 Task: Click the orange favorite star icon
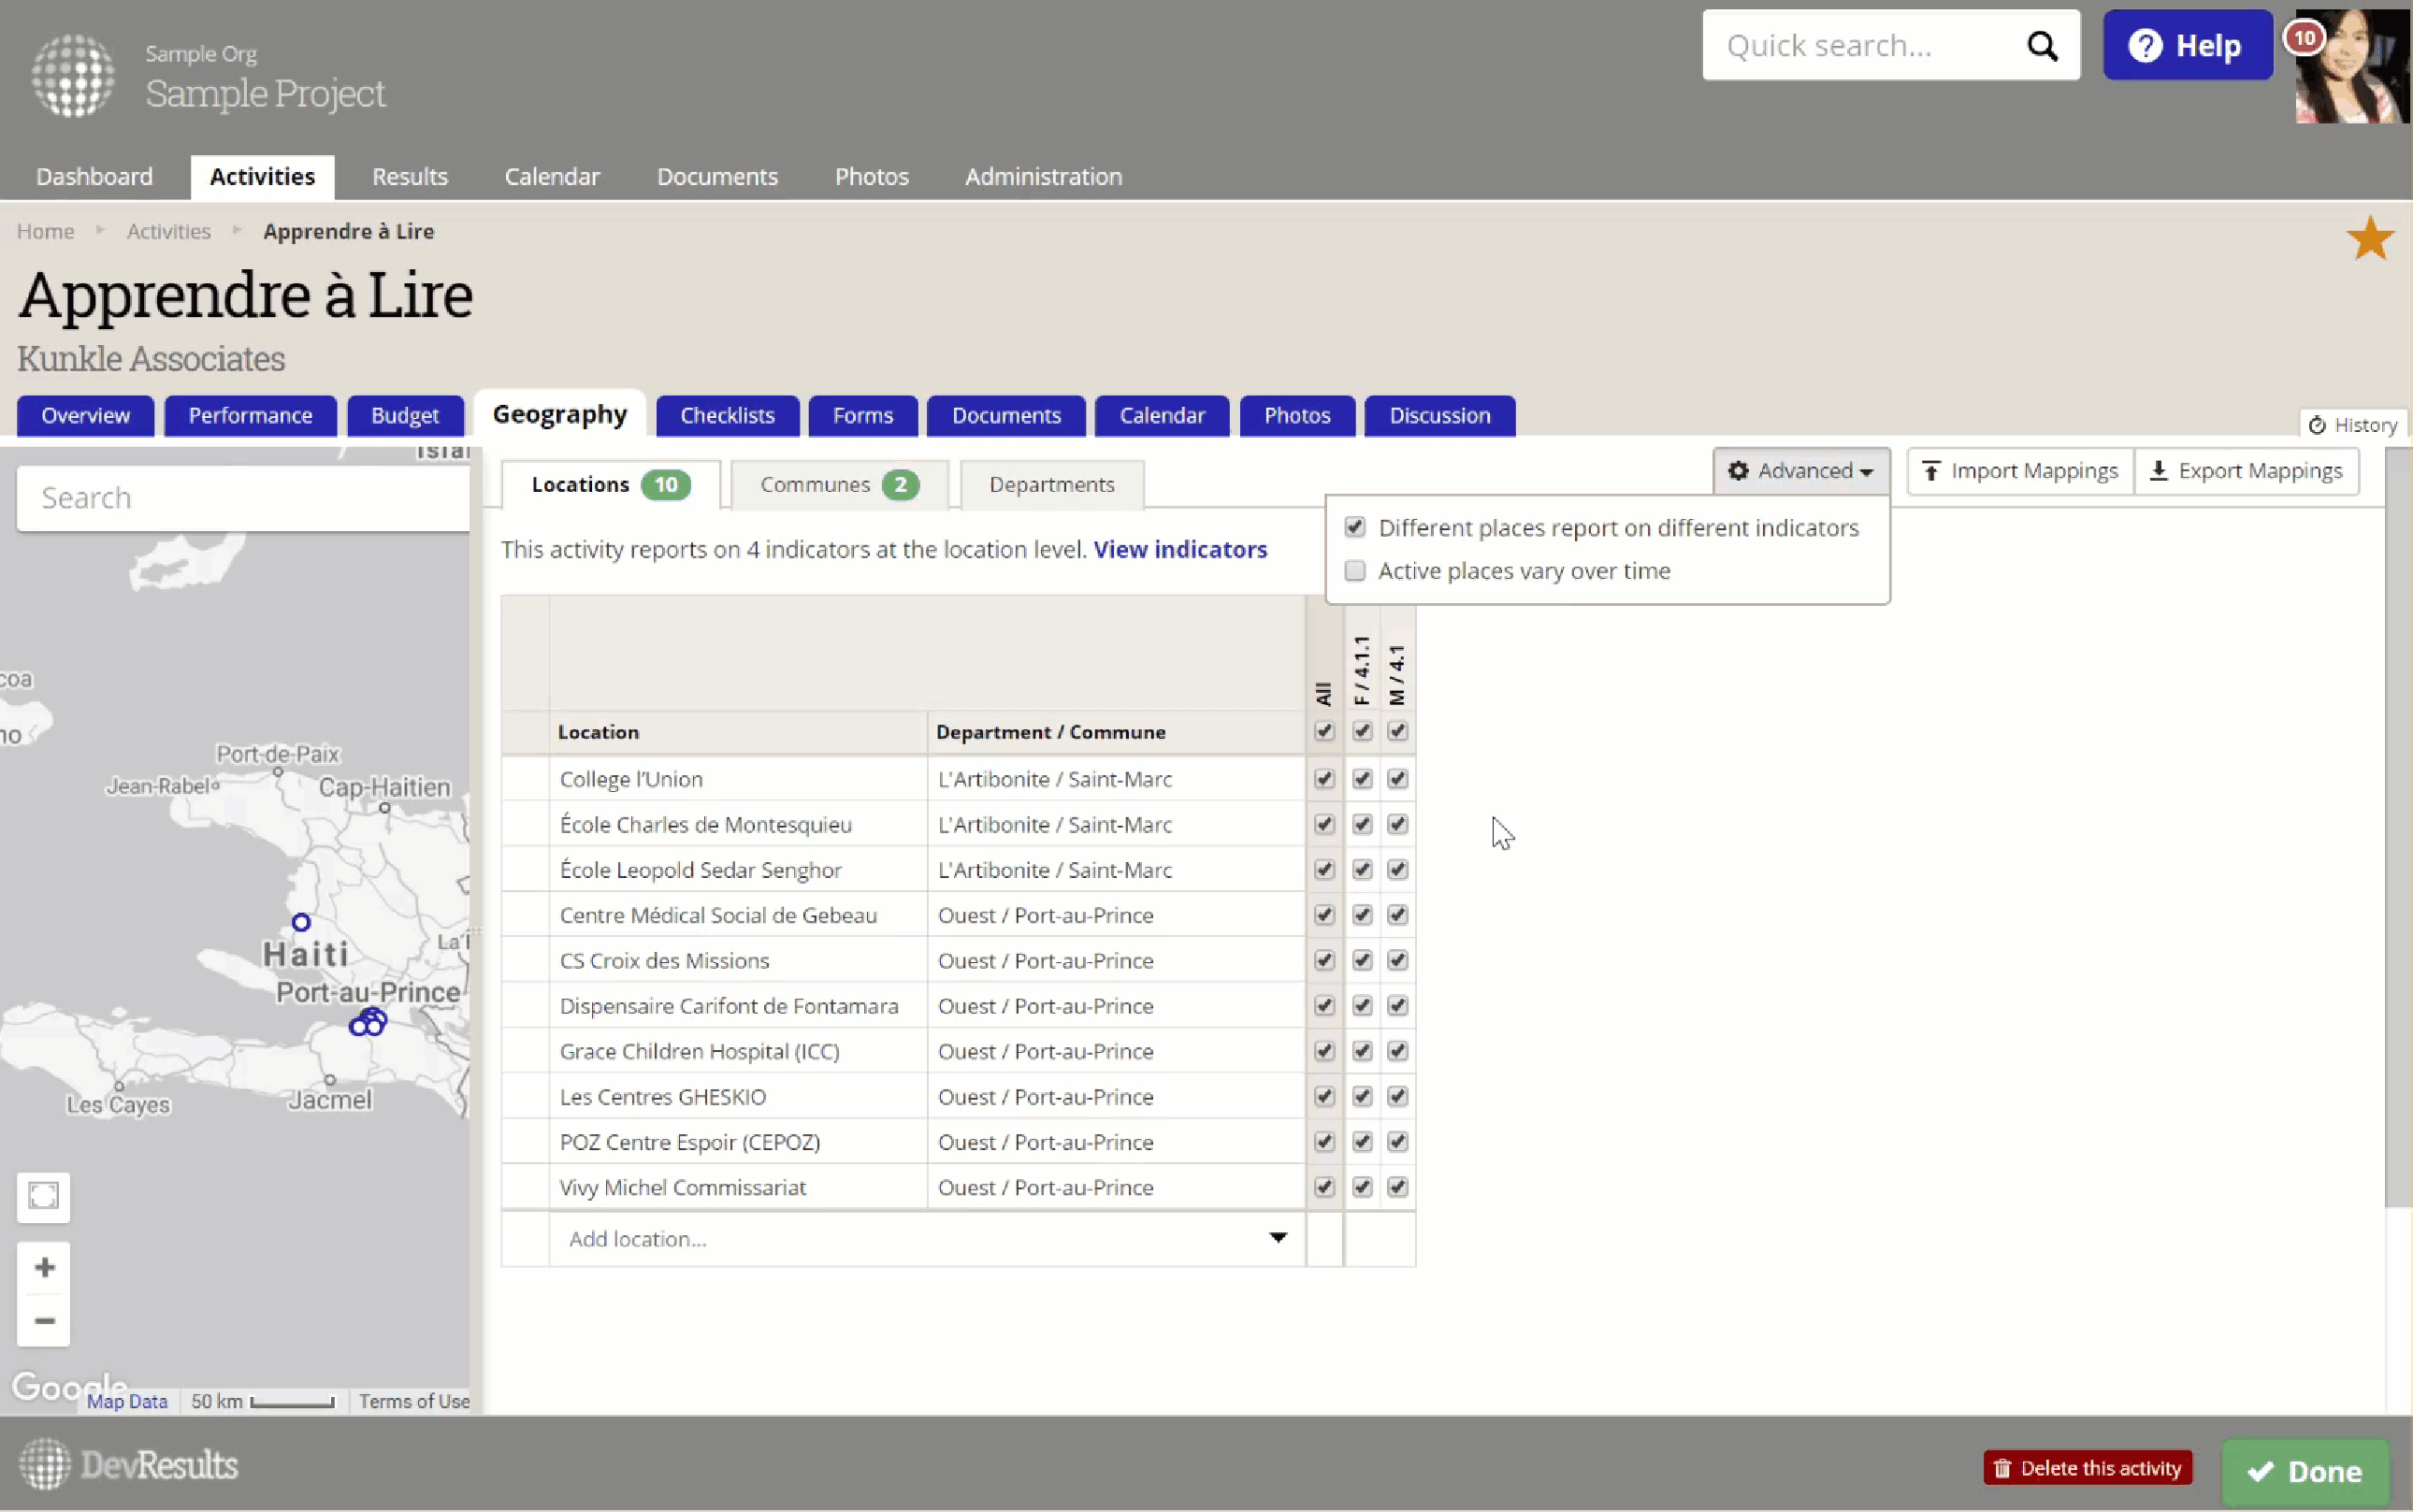click(x=2369, y=239)
